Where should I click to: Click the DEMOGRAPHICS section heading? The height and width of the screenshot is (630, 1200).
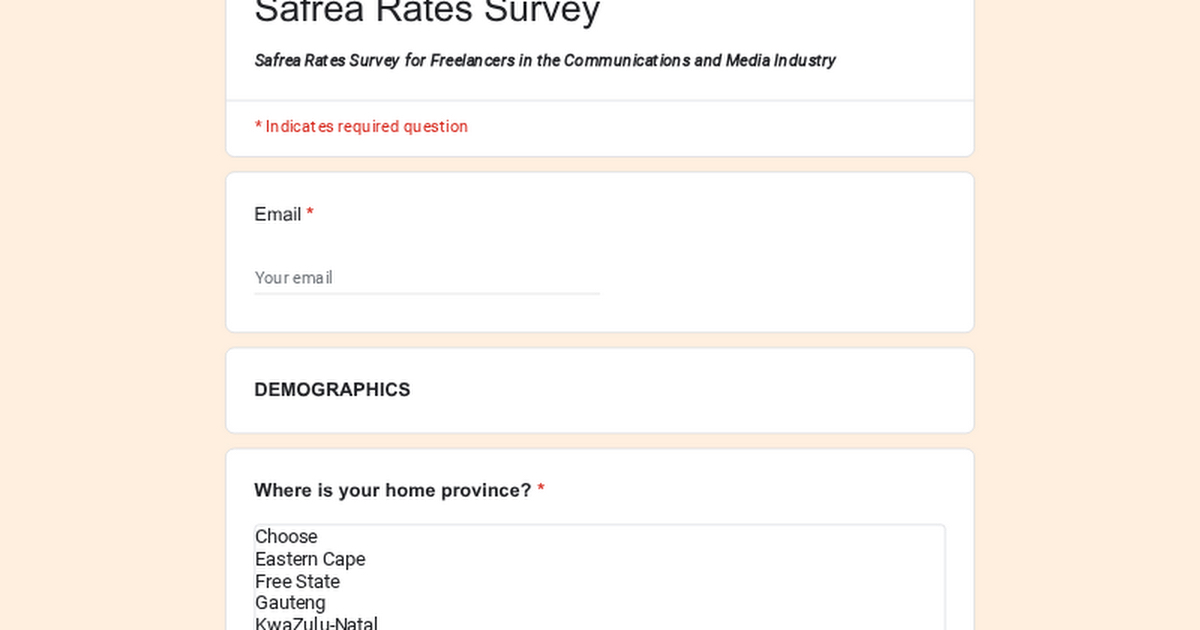click(x=332, y=390)
